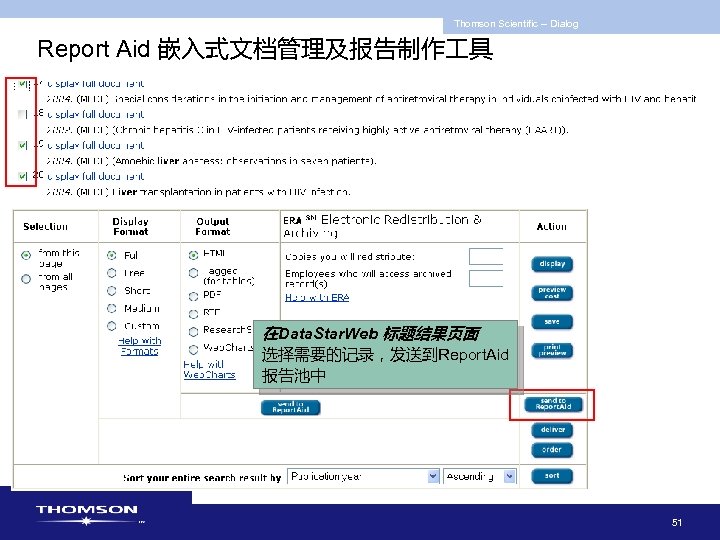Click the 'print preview' action button

click(x=552, y=351)
